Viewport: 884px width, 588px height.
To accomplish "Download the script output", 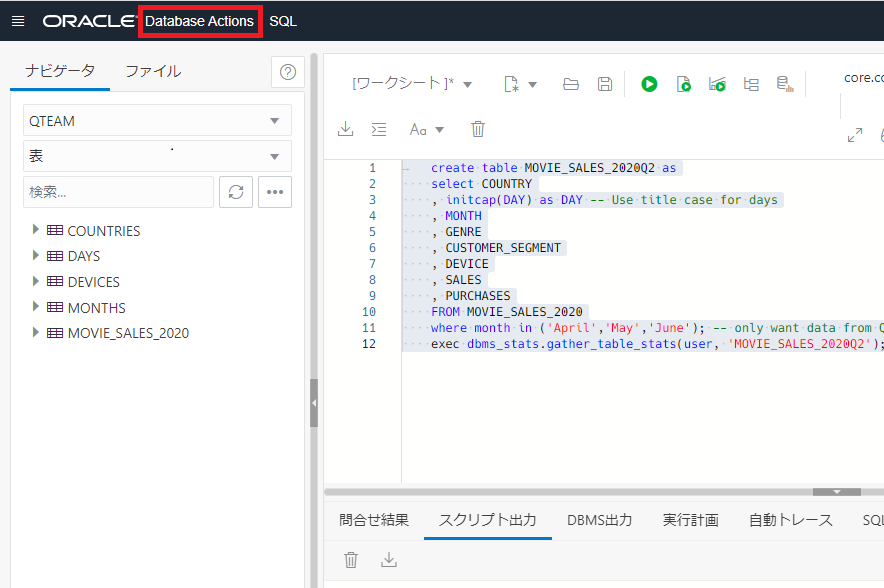I will [x=389, y=560].
